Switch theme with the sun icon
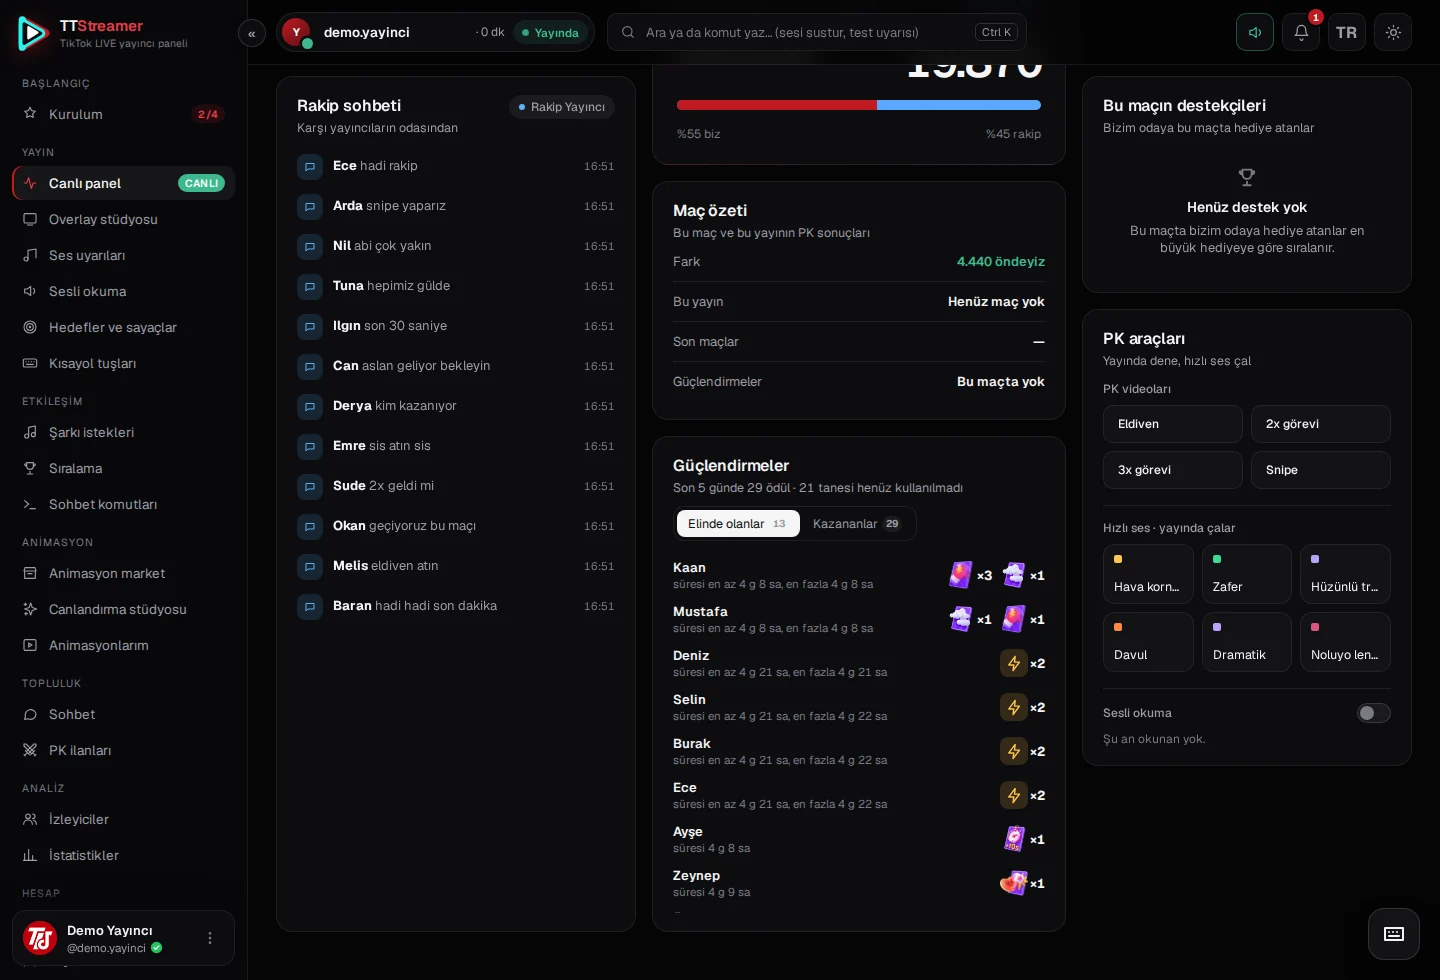Image resolution: width=1440 pixels, height=980 pixels. [x=1393, y=32]
